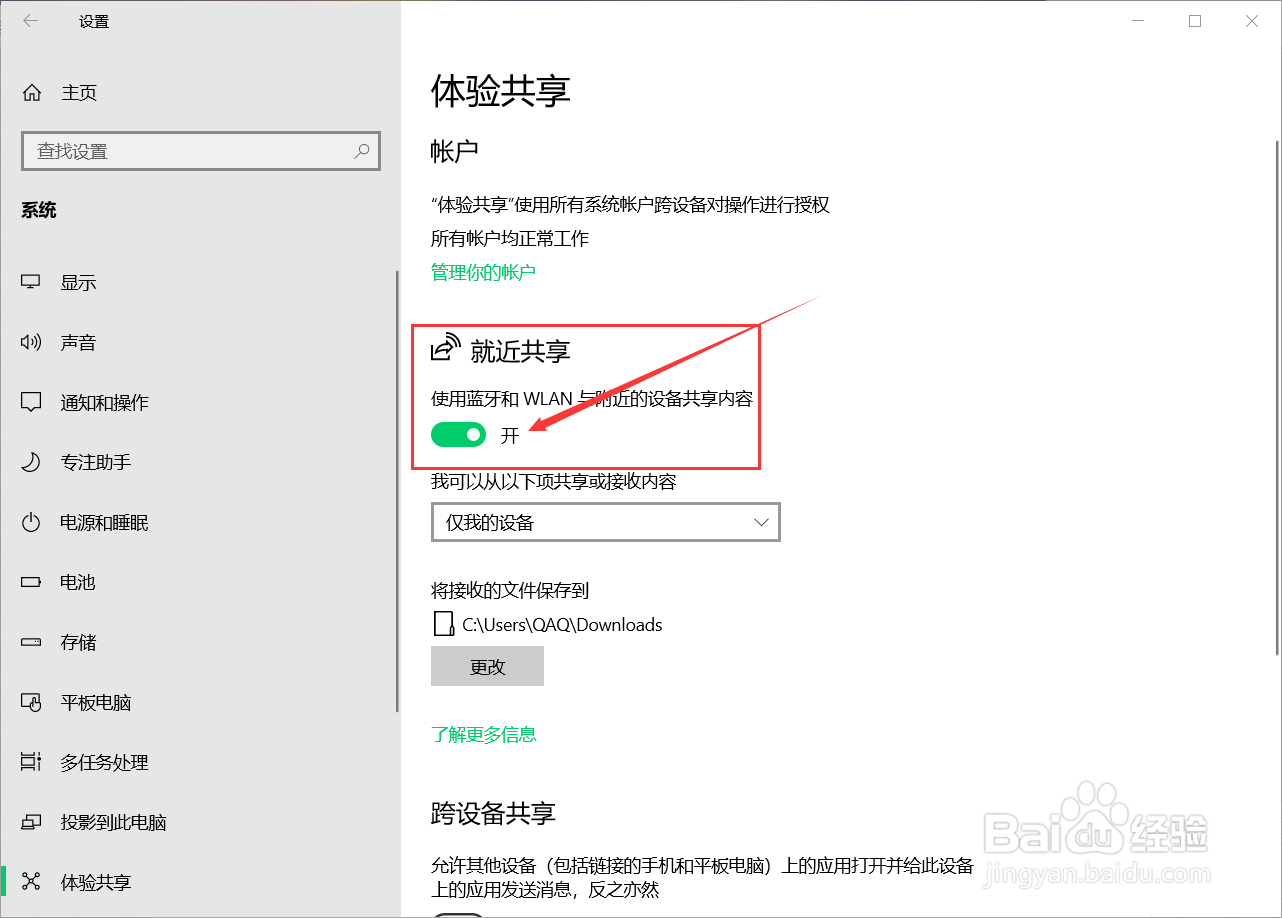Click the 声音 speaker icon

[x=31, y=343]
